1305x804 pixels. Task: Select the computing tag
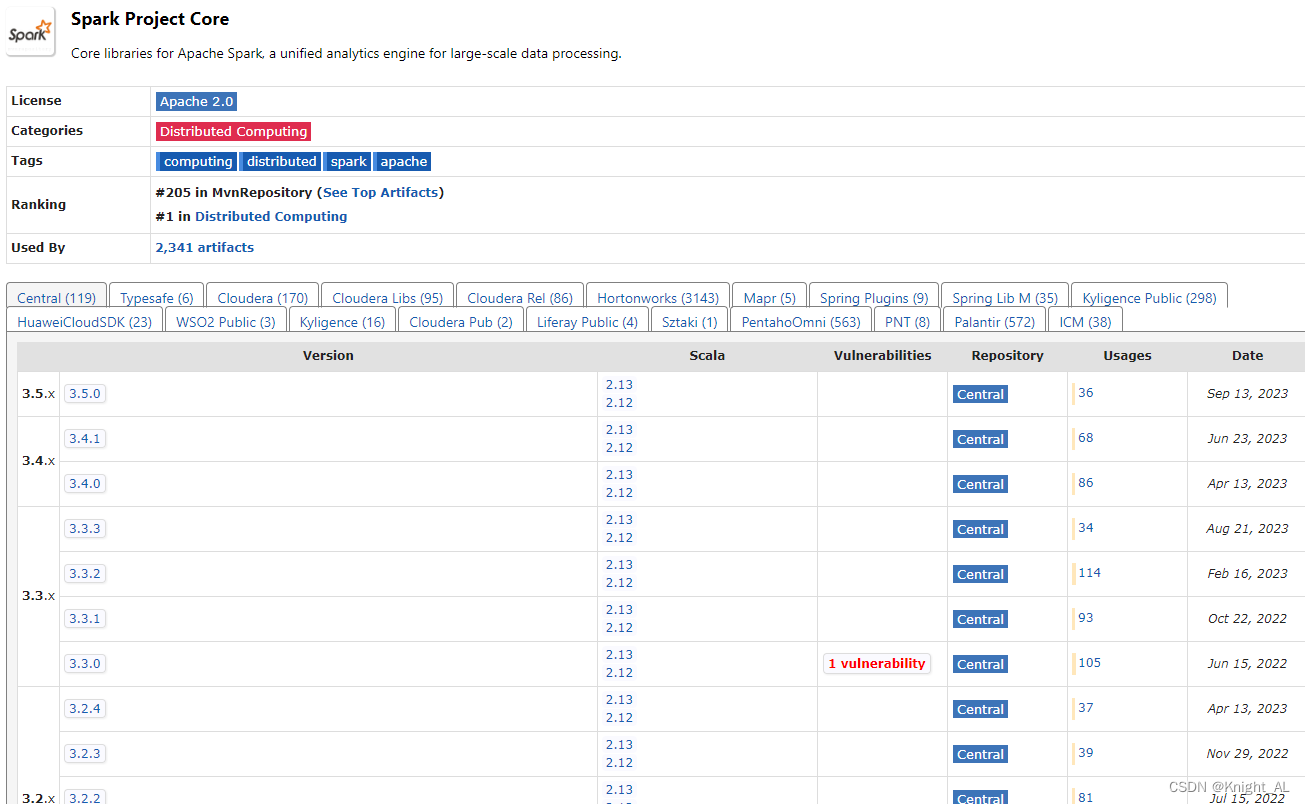(197, 161)
